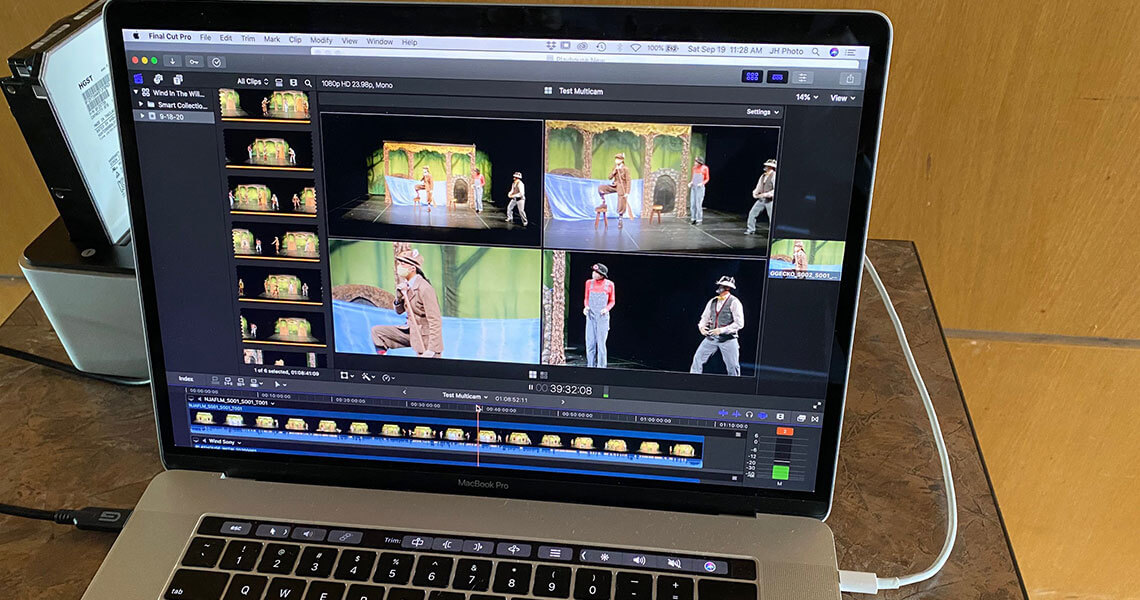
Task: Show the Titles and Generators sidebar
Action: pyautogui.click(x=177, y=80)
